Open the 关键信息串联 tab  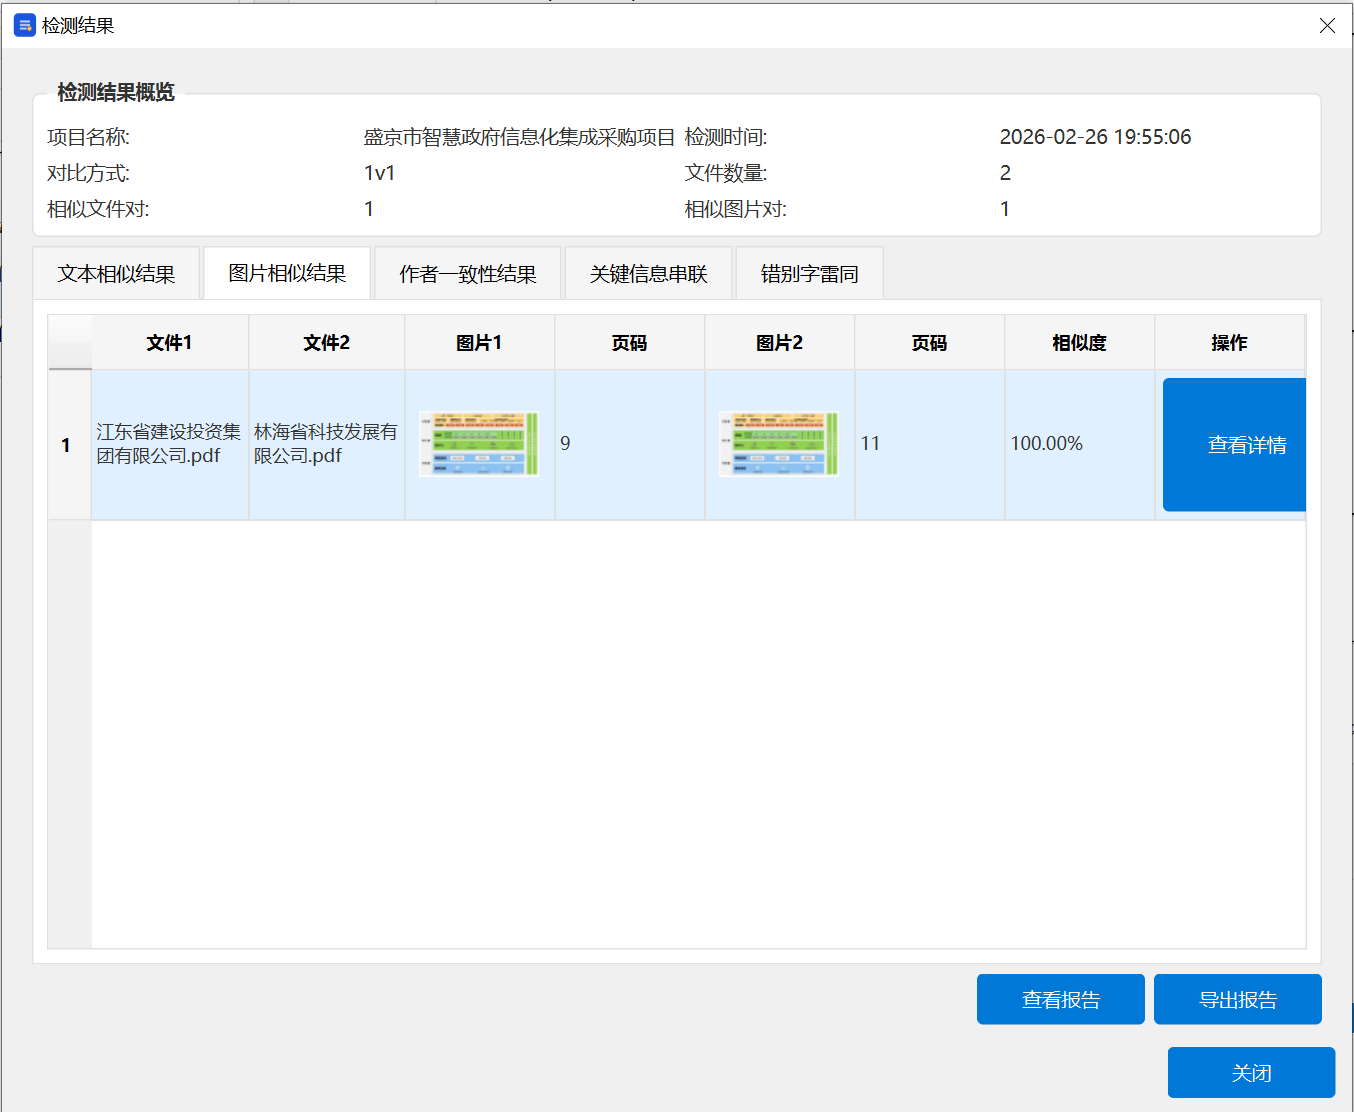pyautogui.click(x=648, y=272)
